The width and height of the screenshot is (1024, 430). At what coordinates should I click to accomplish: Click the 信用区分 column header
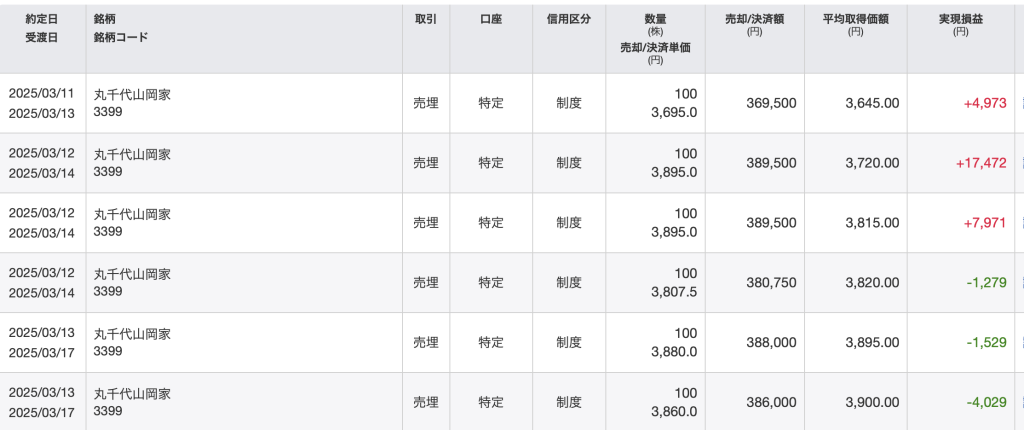tap(569, 19)
